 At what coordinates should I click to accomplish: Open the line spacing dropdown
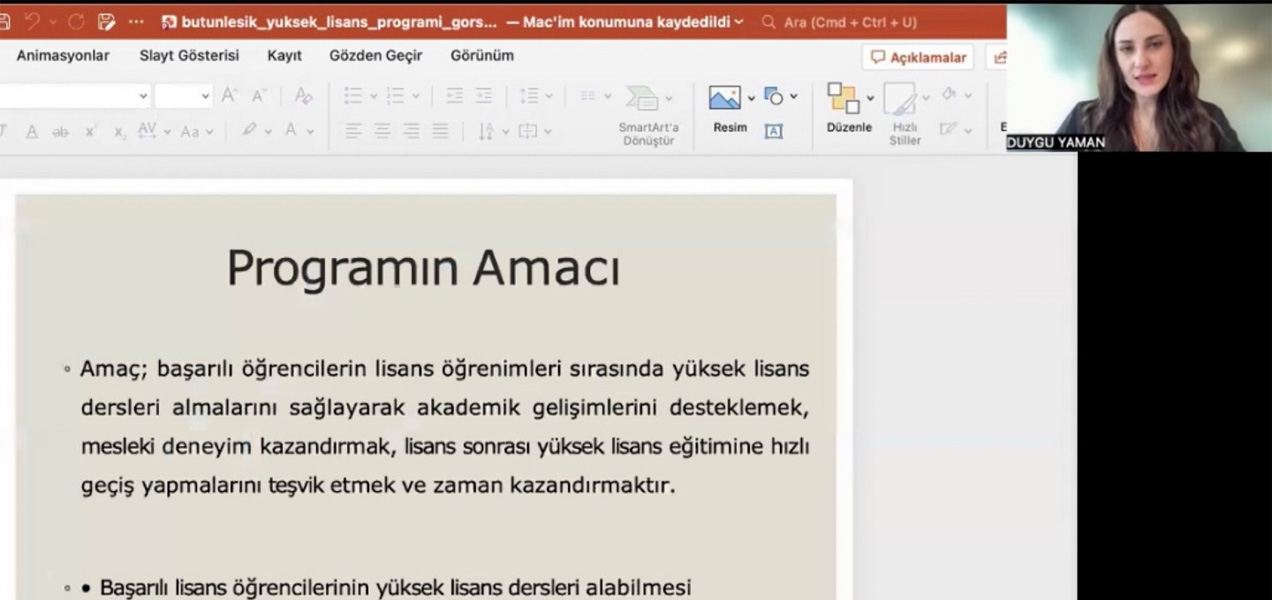(549, 96)
